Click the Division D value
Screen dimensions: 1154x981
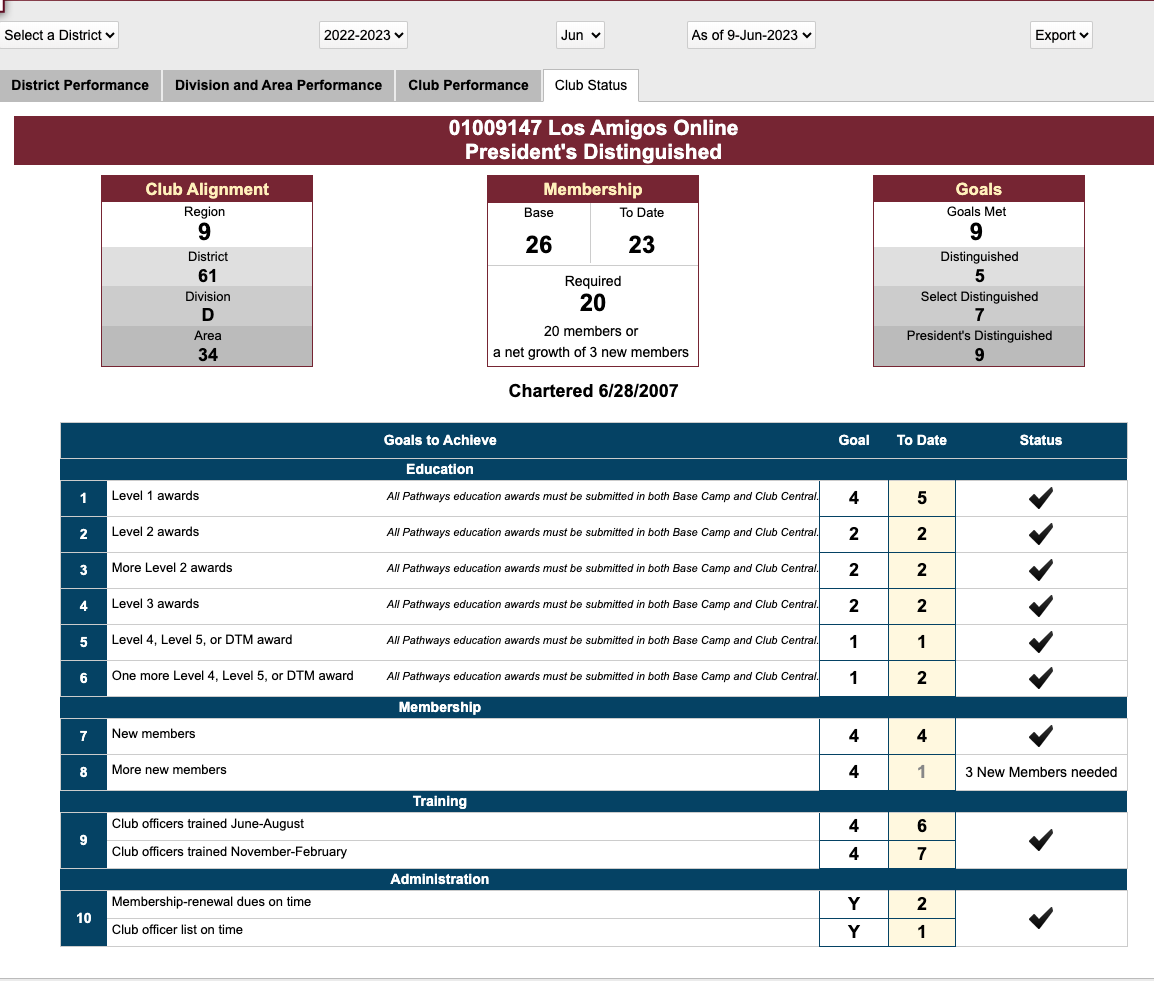click(208, 315)
